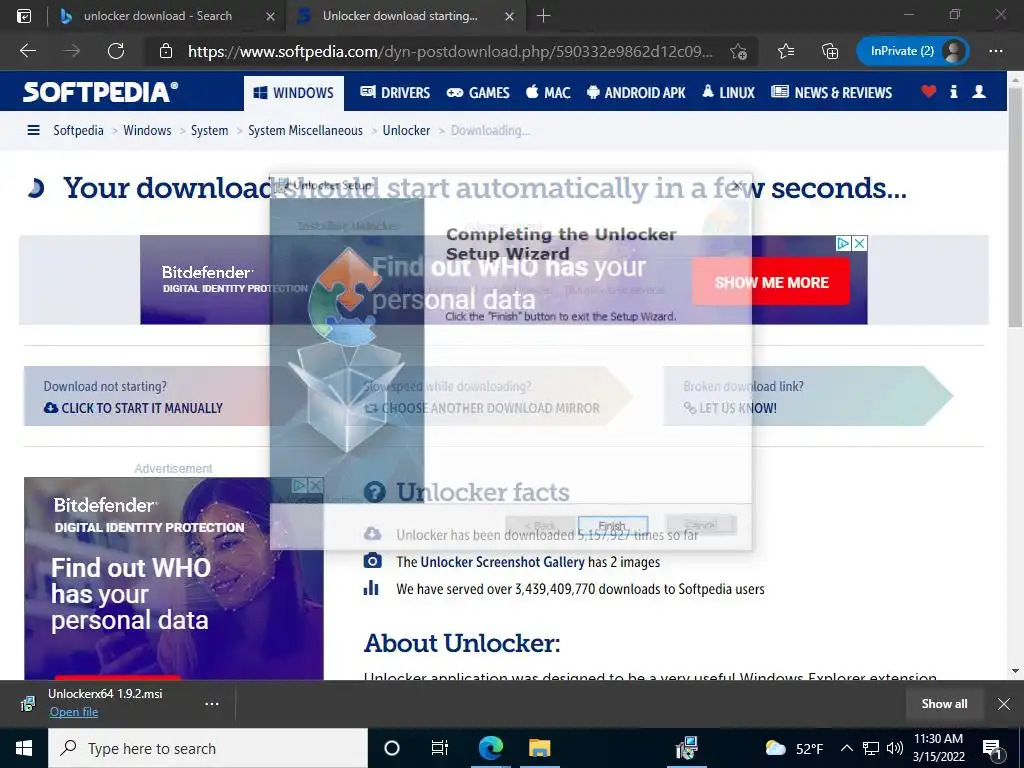Open the network tray icon
This screenshot has height=768, width=1024.
point(871,748)
